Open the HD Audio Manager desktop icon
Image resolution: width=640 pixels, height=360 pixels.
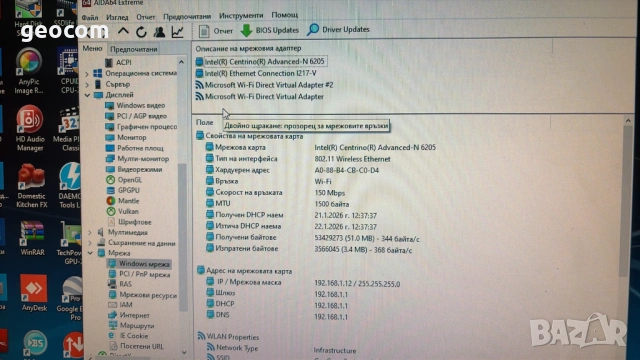pos(29,129)
